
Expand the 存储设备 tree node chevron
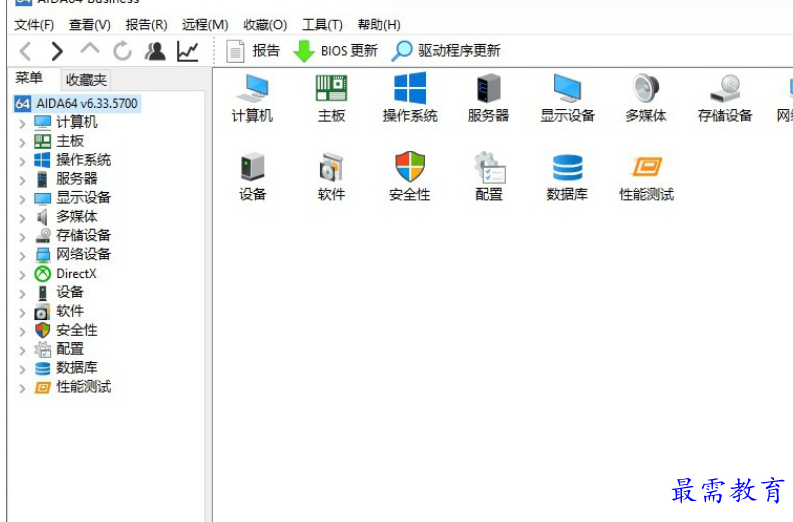[x=22, y=237]
